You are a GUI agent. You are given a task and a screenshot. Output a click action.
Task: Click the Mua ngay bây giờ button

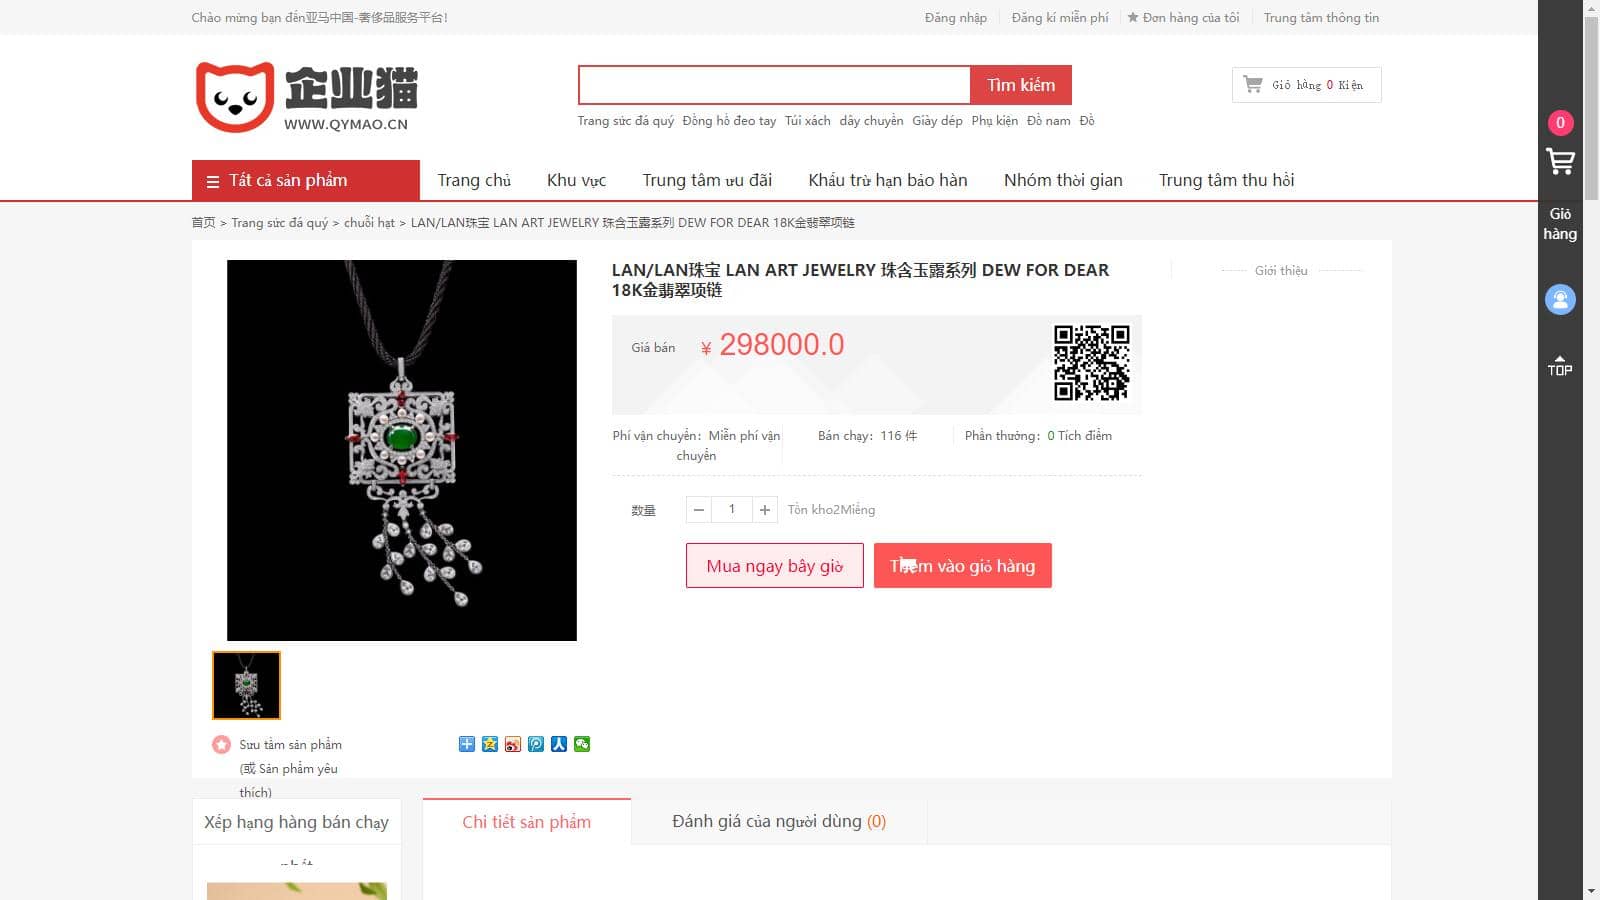click(x=775, y=566)
